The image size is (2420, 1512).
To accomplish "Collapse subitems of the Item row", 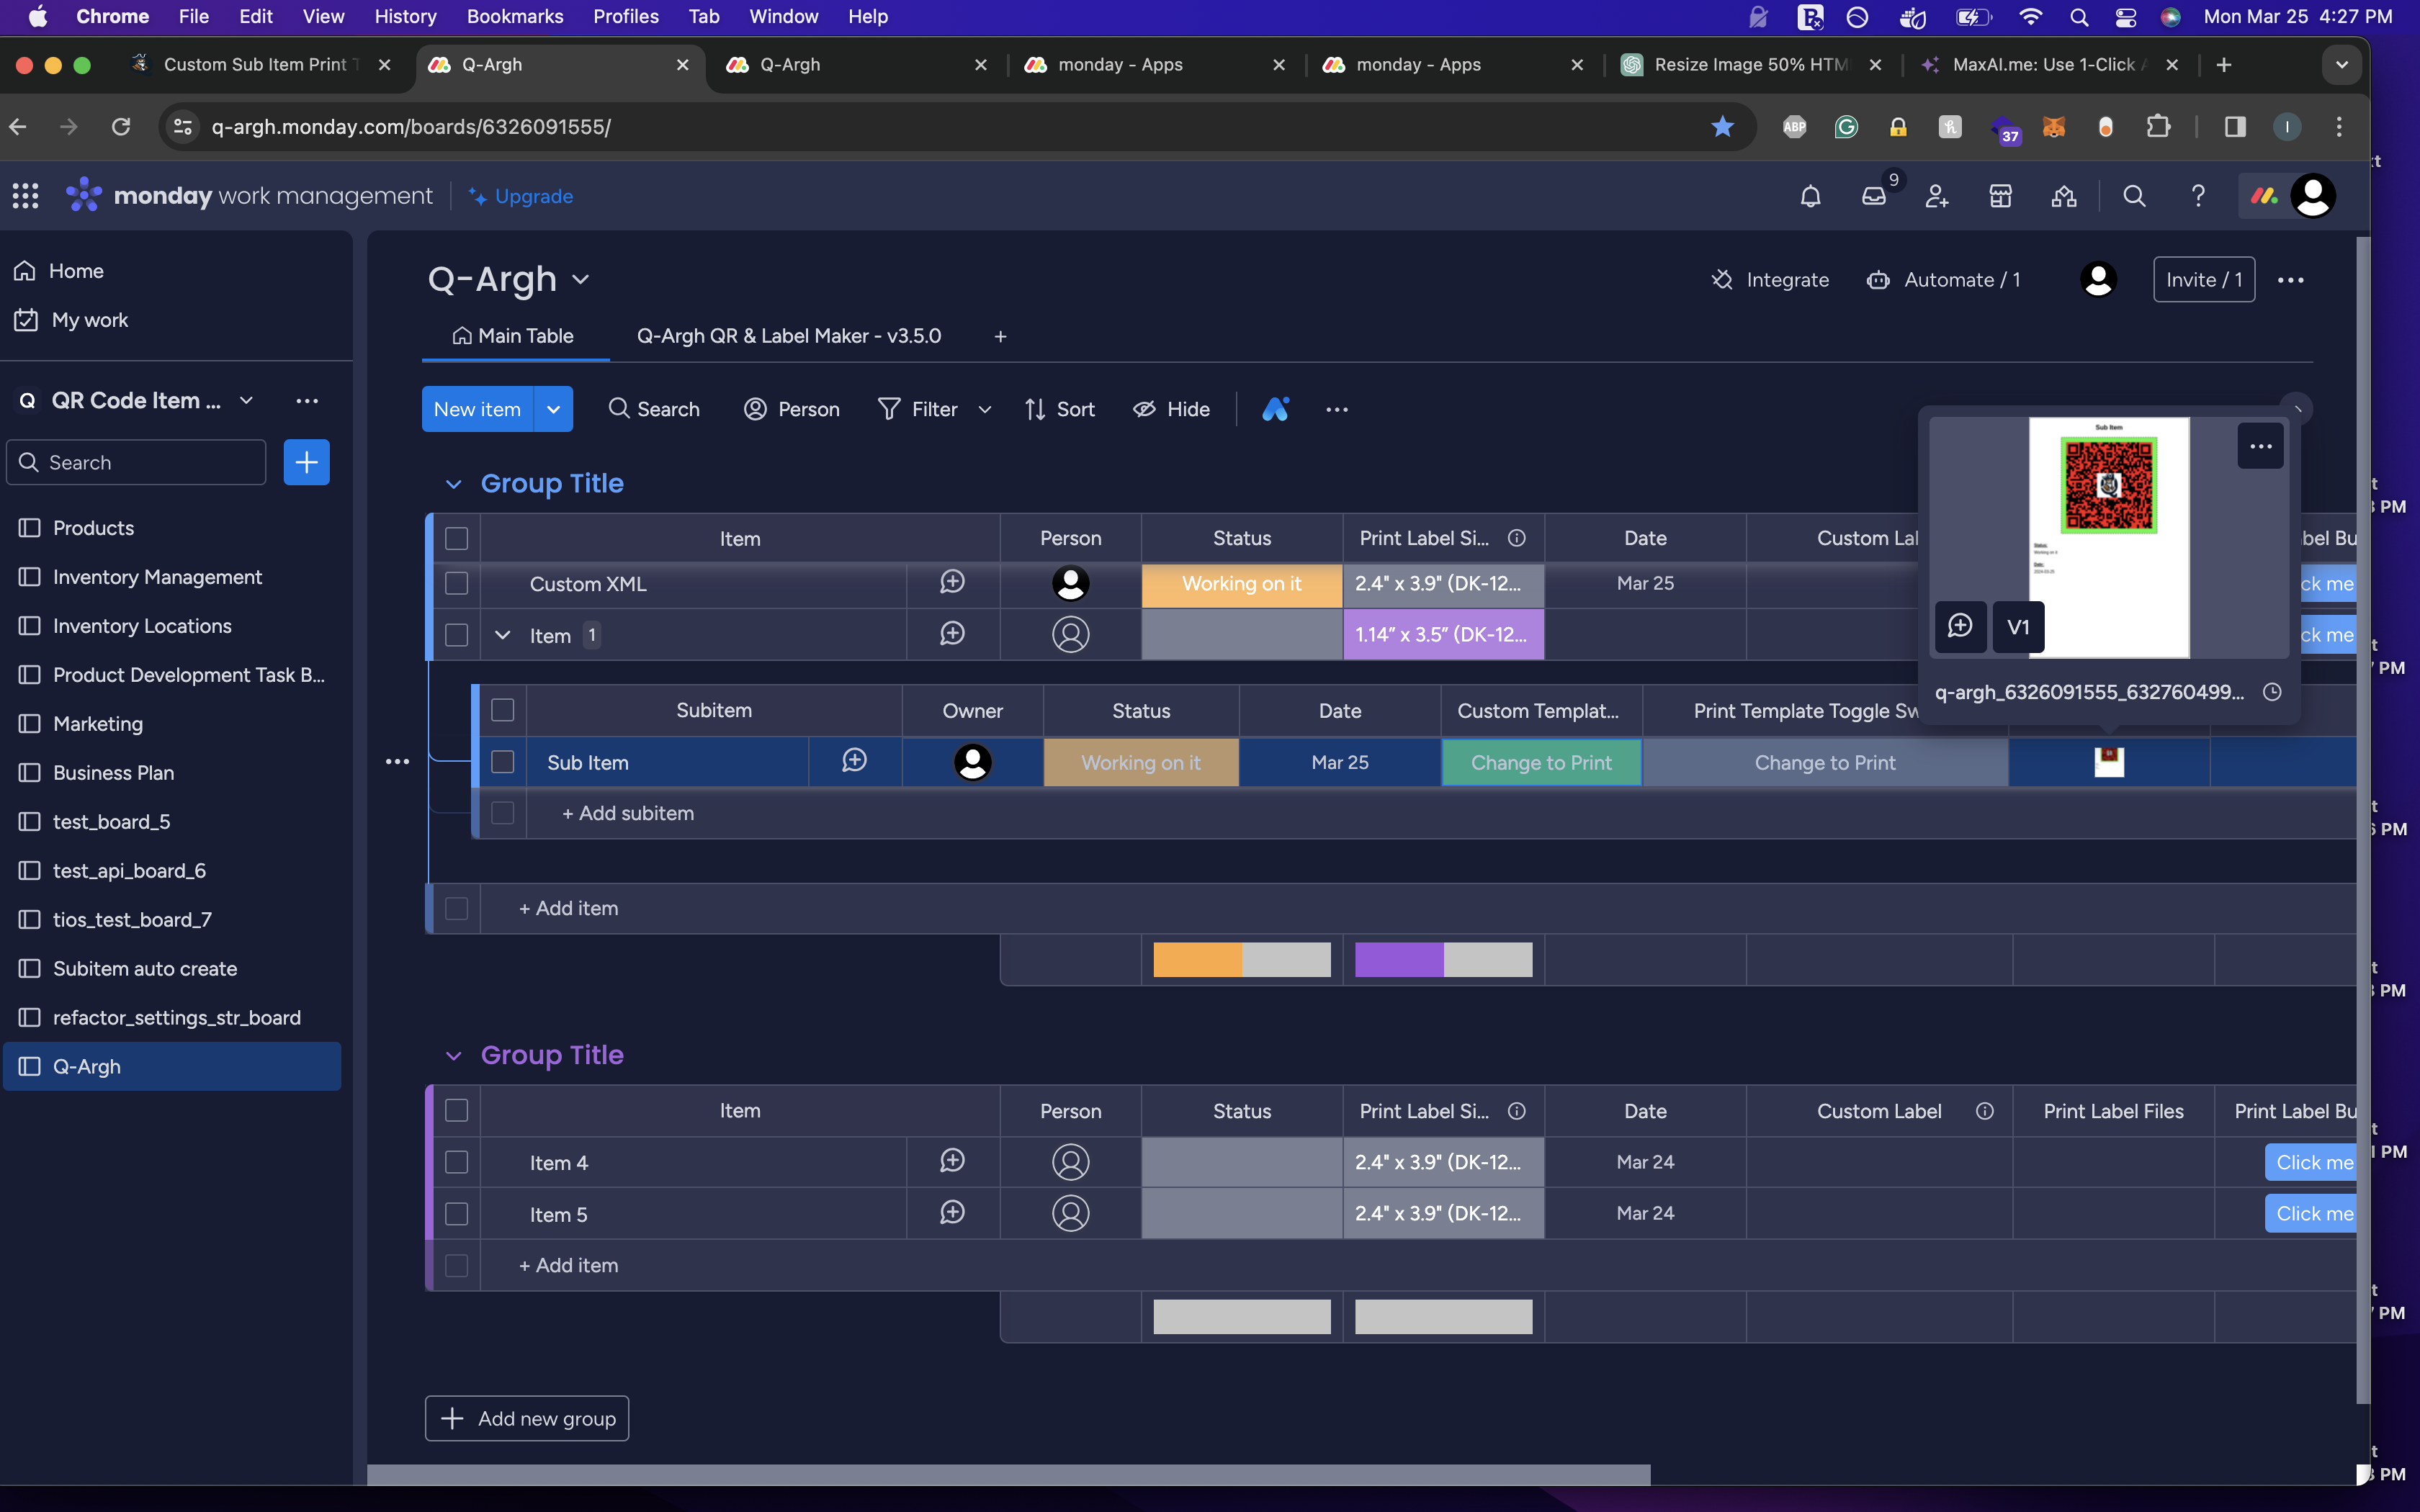I will (x=503, y=635).
